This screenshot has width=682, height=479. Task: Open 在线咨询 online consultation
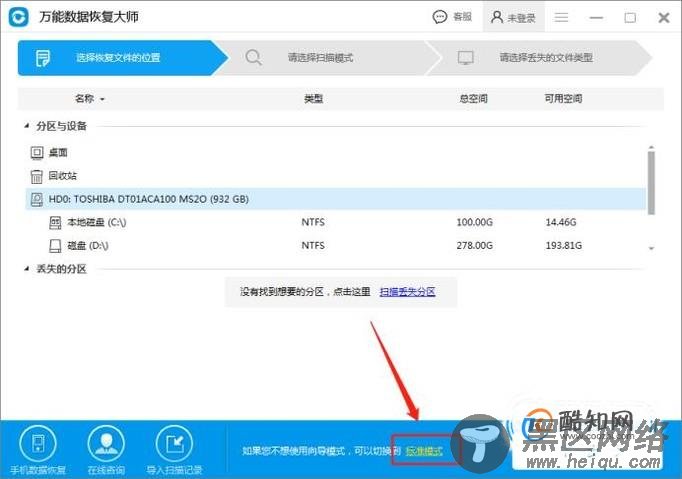[x=106, y=450]
